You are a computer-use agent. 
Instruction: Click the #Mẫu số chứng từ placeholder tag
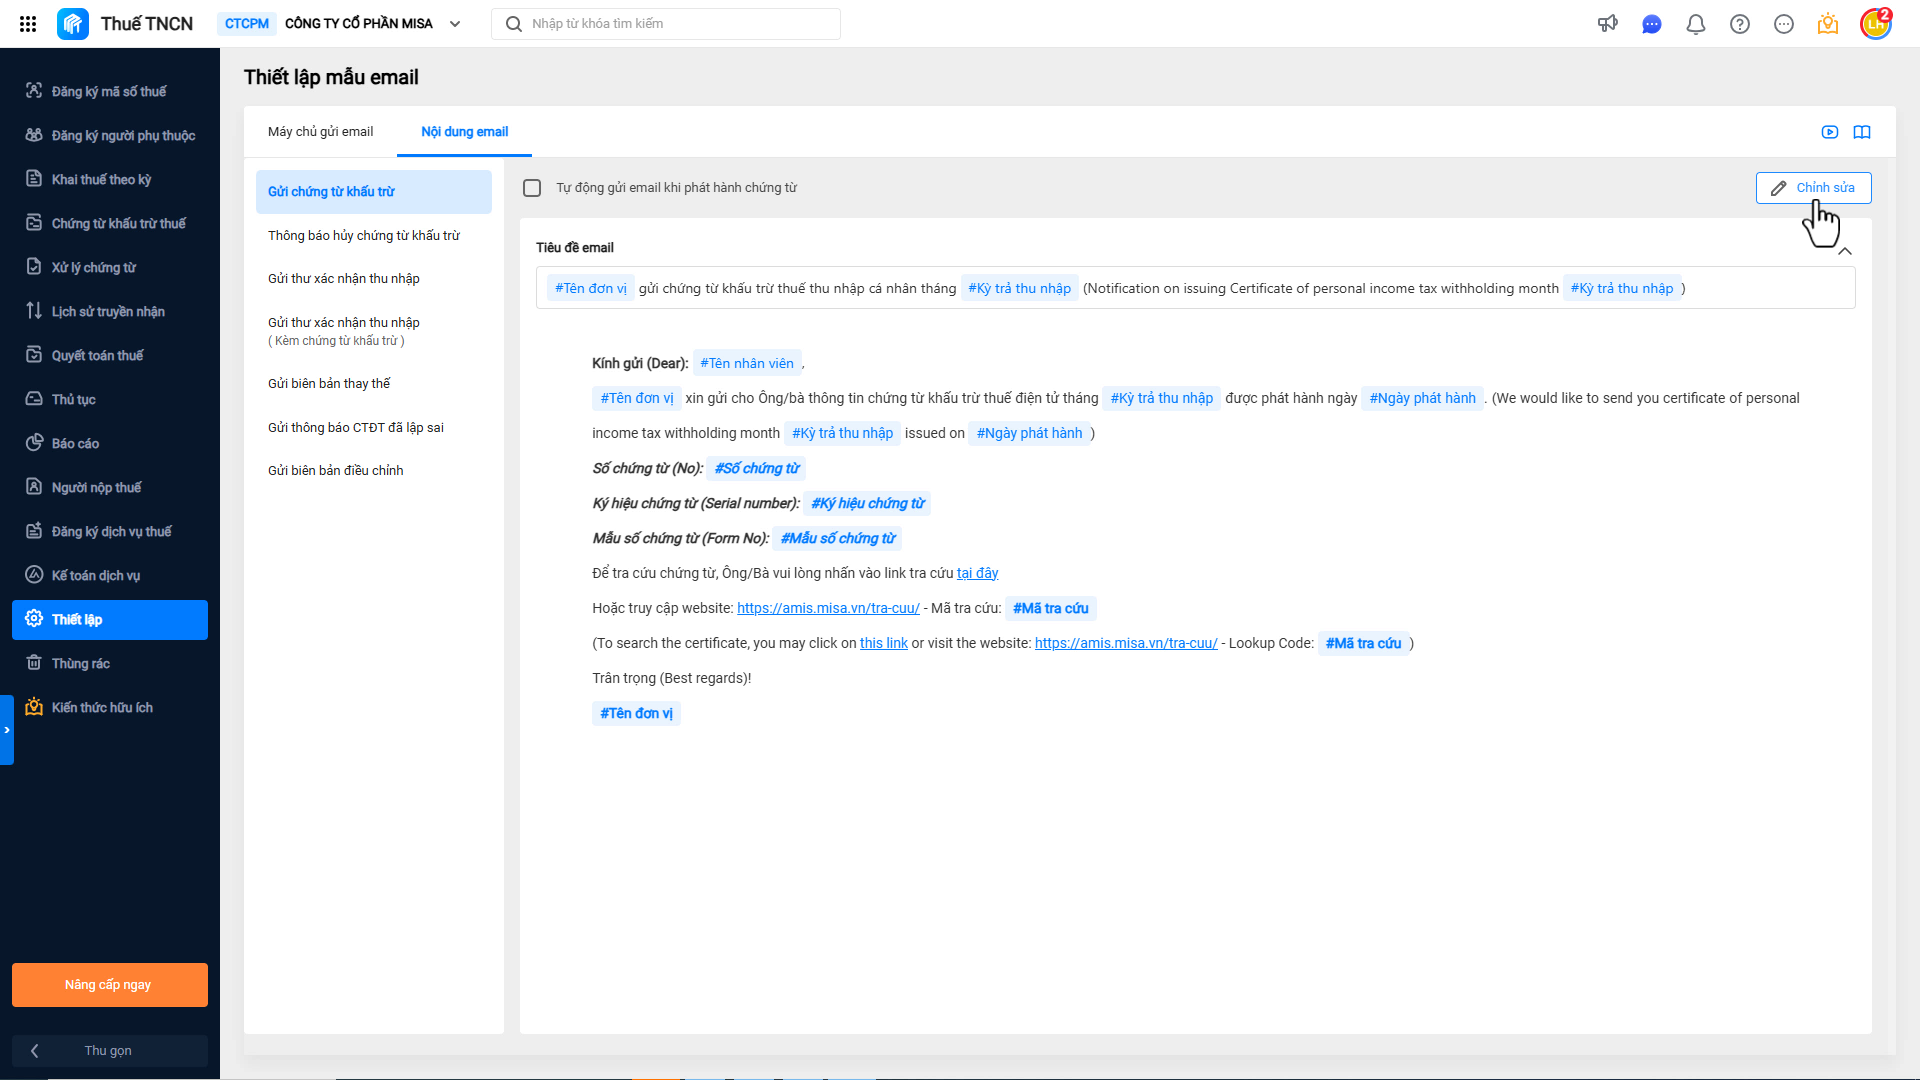pyautogui.click(x=838, y=538)
